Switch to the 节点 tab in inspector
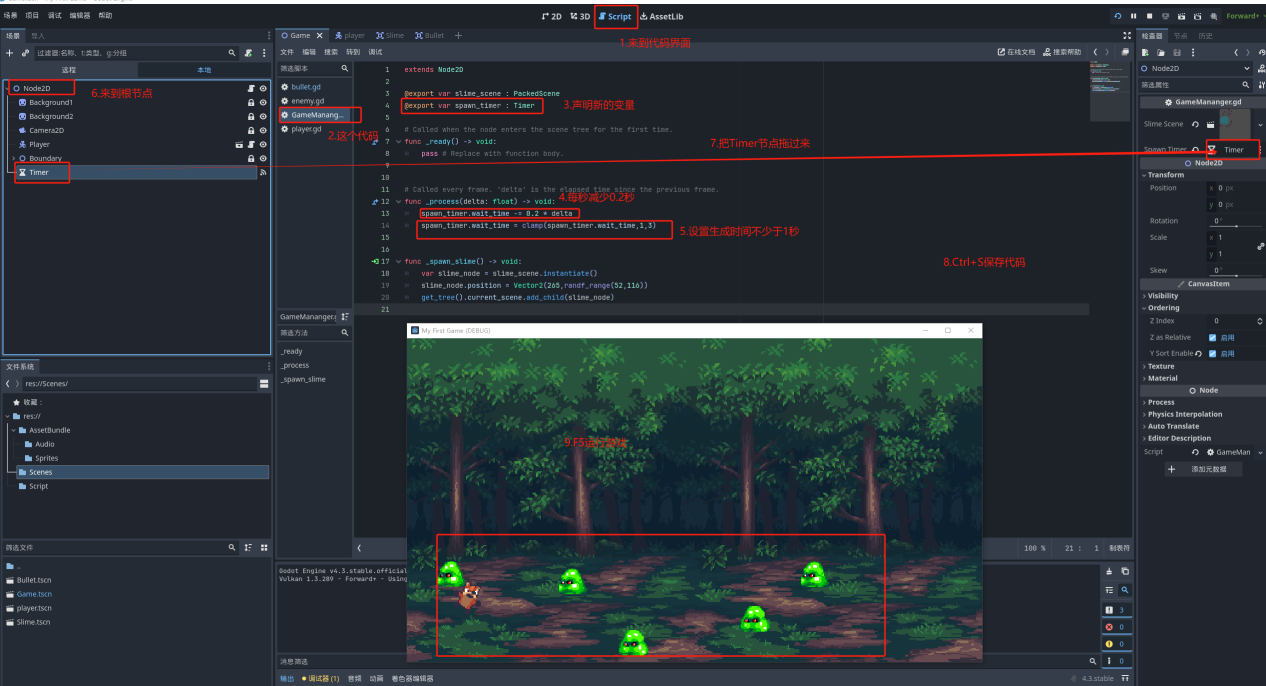Screen dimensions: 1266x686 (x=1180, y=35)
